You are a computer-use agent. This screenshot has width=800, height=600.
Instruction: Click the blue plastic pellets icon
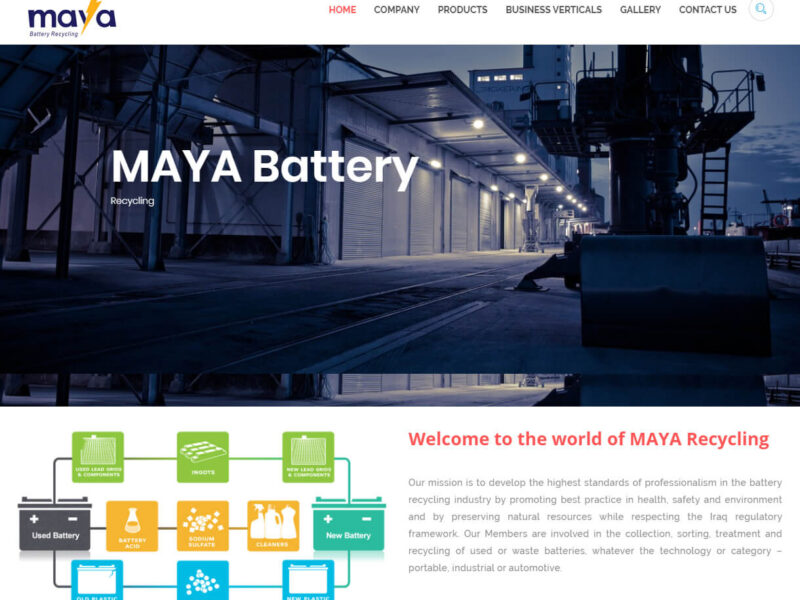coord(203,580)
